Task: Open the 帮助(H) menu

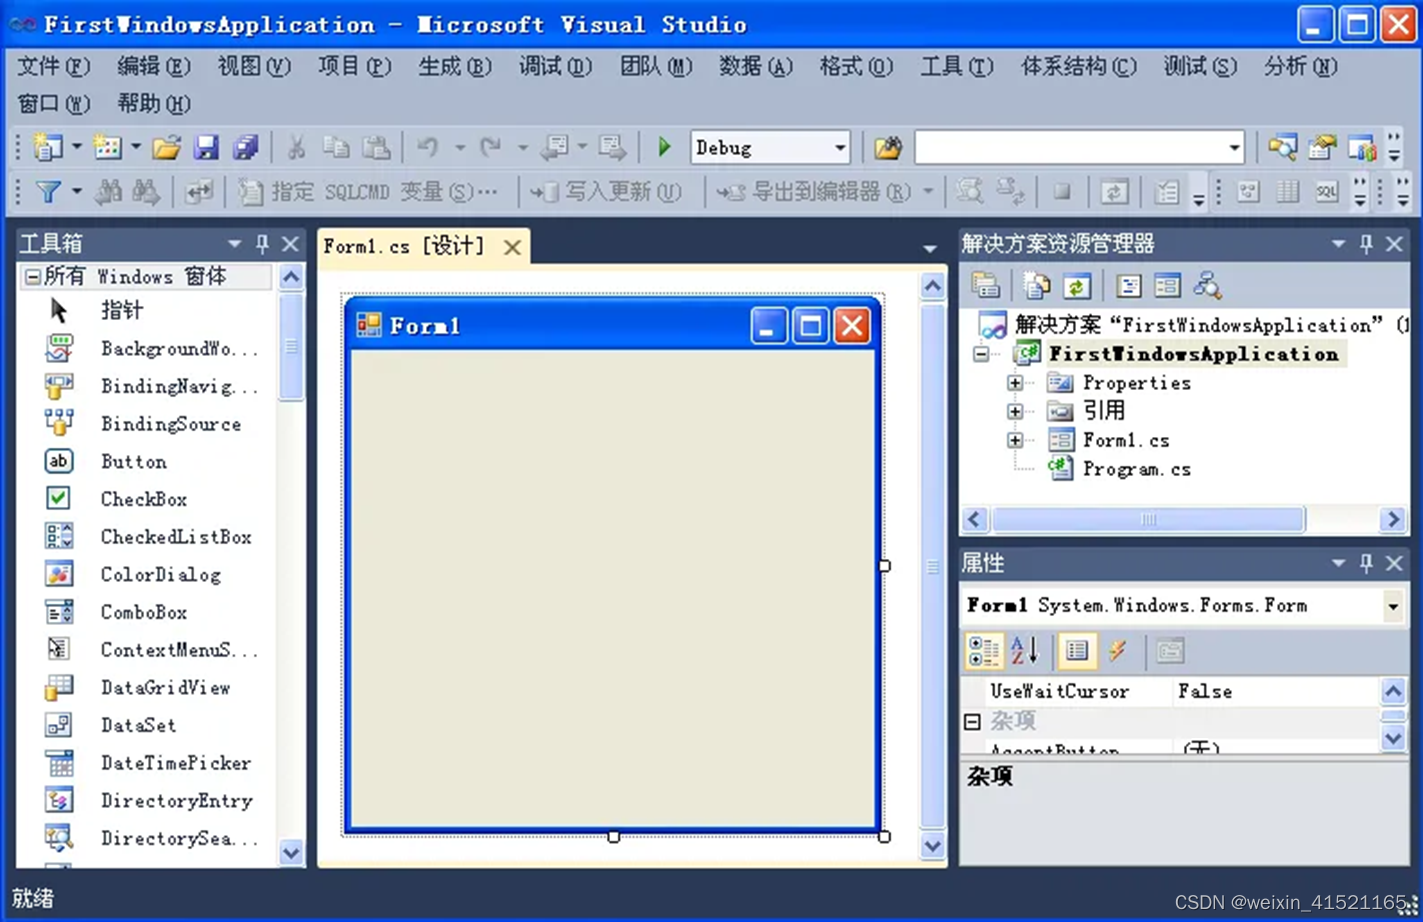Action: 154,104
